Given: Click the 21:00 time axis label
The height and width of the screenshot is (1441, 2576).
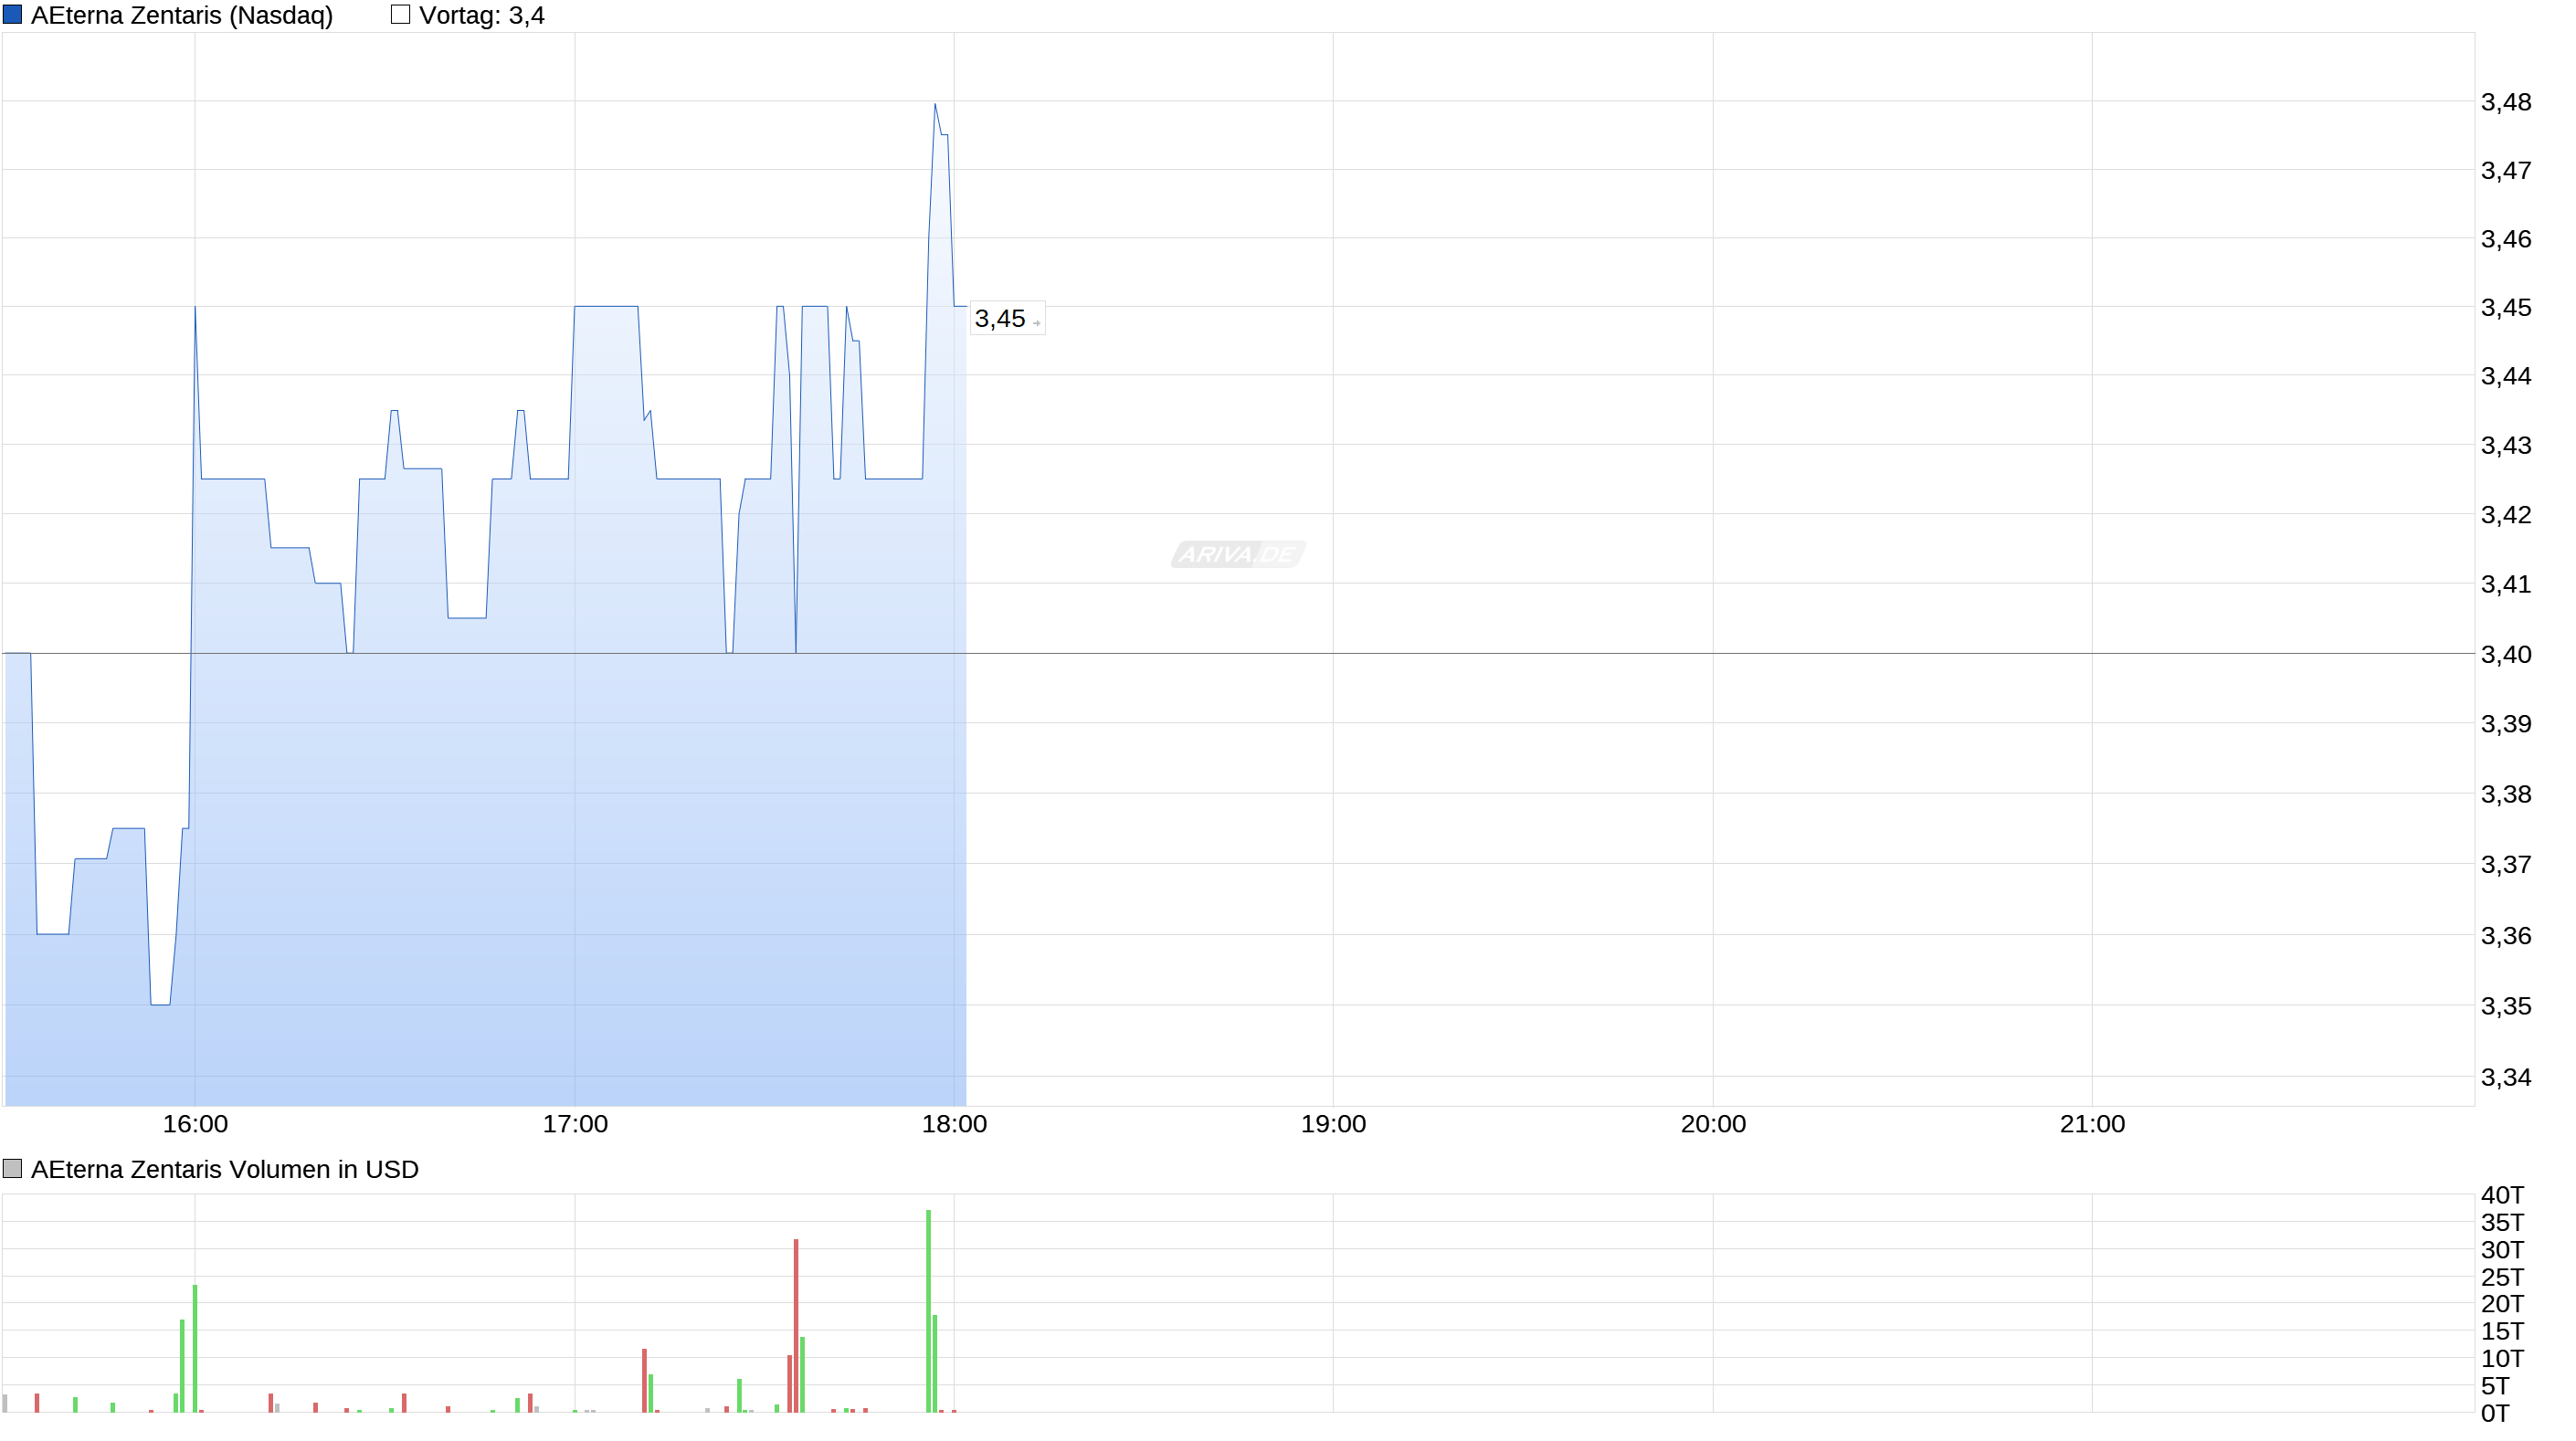Looking at the screenshot, I should click(x=2092, y=1124).
